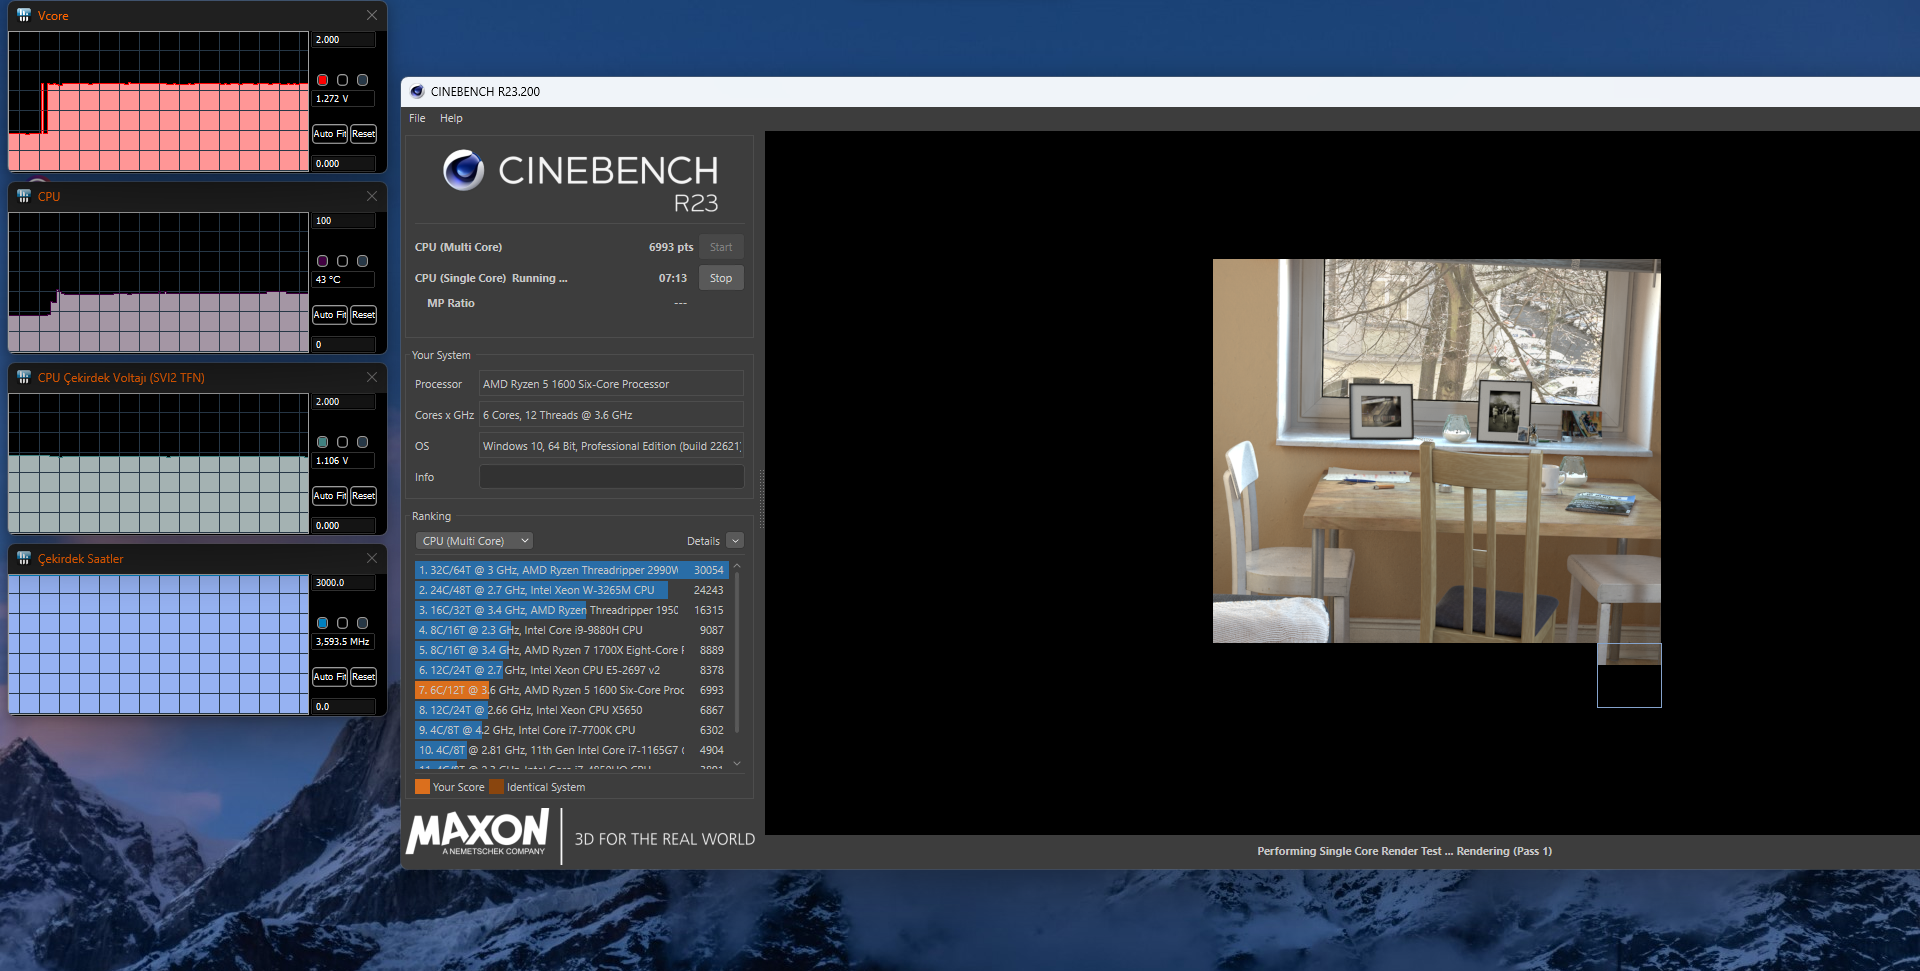Viewport: 1920px width, 971px height.
Task: Click the Çekirdek Saatler maximum field 3000.0
Action: click(345, 583)
